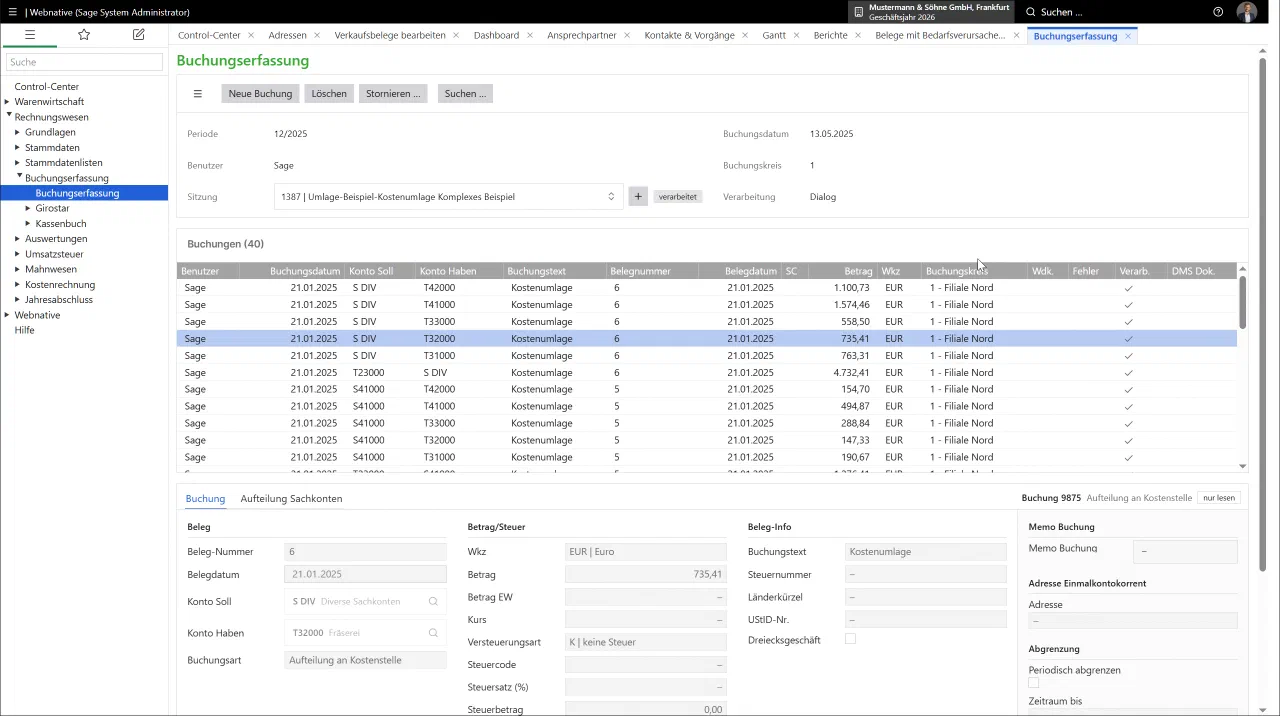Image resolution: width=1280 pixels, height=716 pixels.
Task: Open the Aufteilung Sachkonten tab
Action: click(291, 499)
